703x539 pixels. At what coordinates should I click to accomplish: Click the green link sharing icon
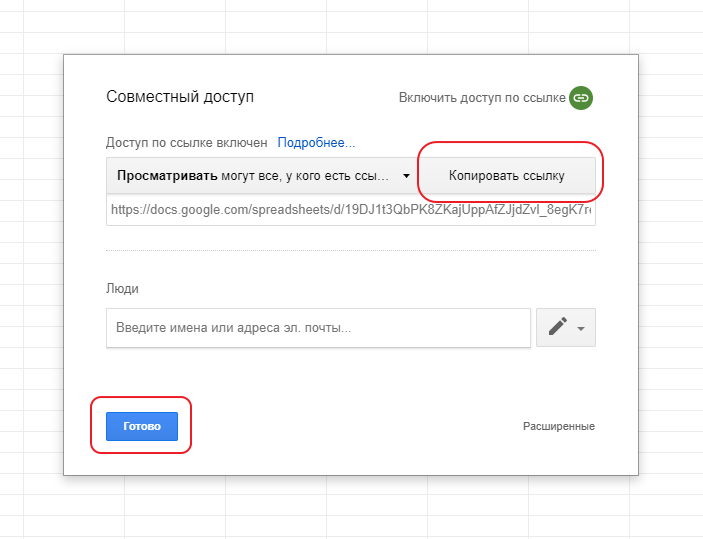click(x=581, y=98)
